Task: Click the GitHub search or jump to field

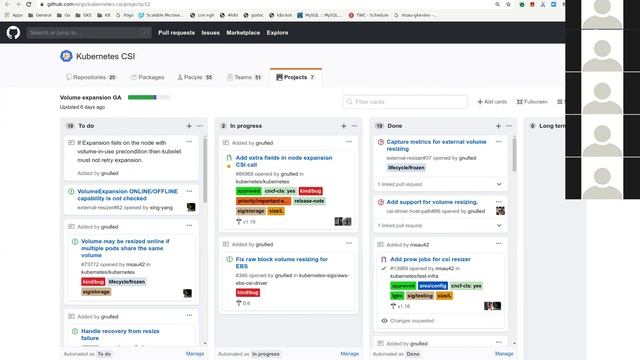Action: point(89,33)
